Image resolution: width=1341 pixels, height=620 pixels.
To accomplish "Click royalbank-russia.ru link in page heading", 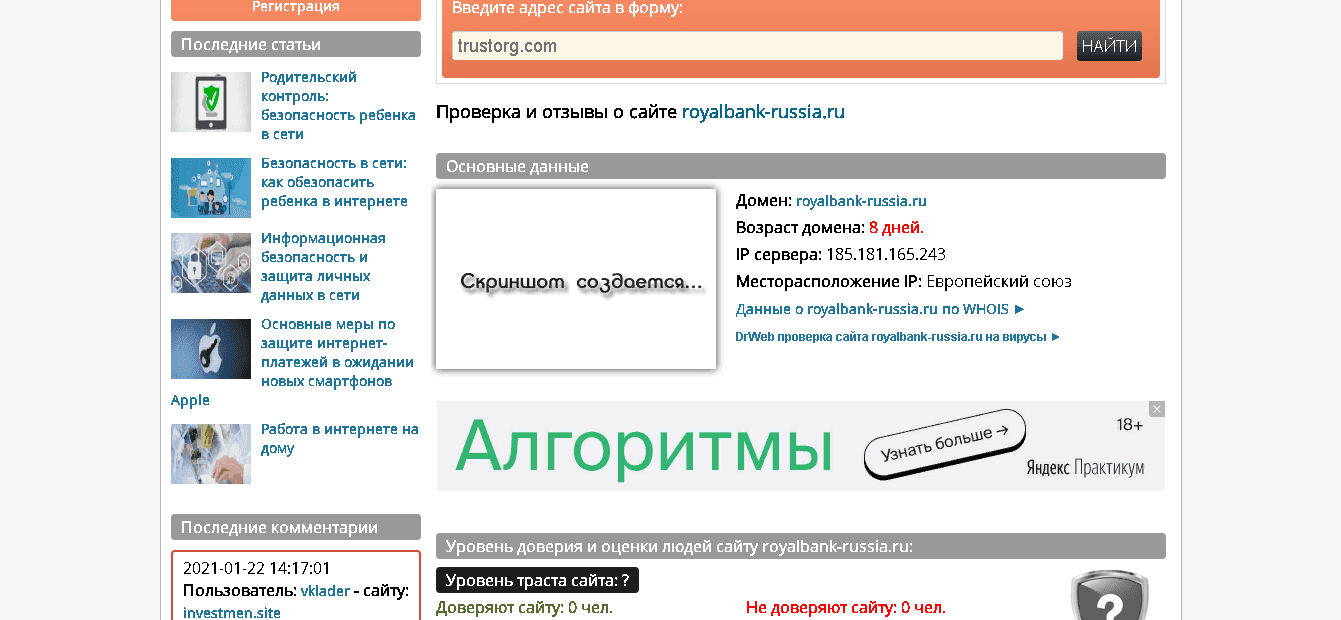I will 763,112.
